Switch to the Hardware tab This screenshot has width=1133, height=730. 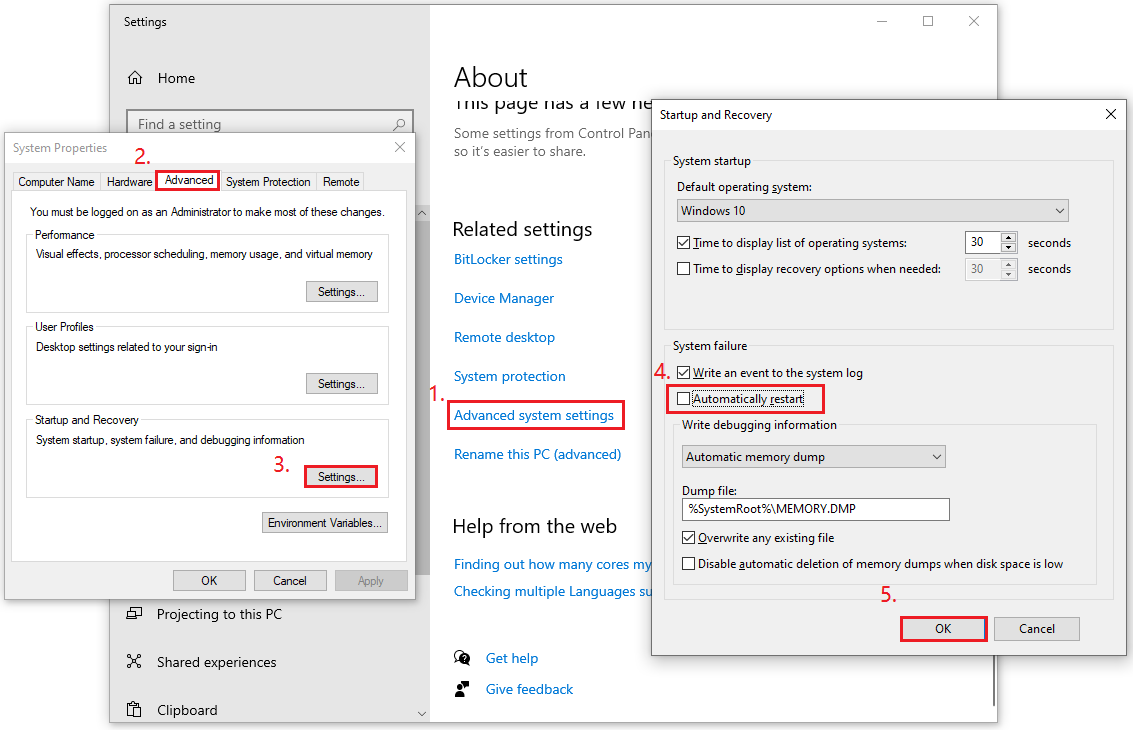[x=129, y=182]
